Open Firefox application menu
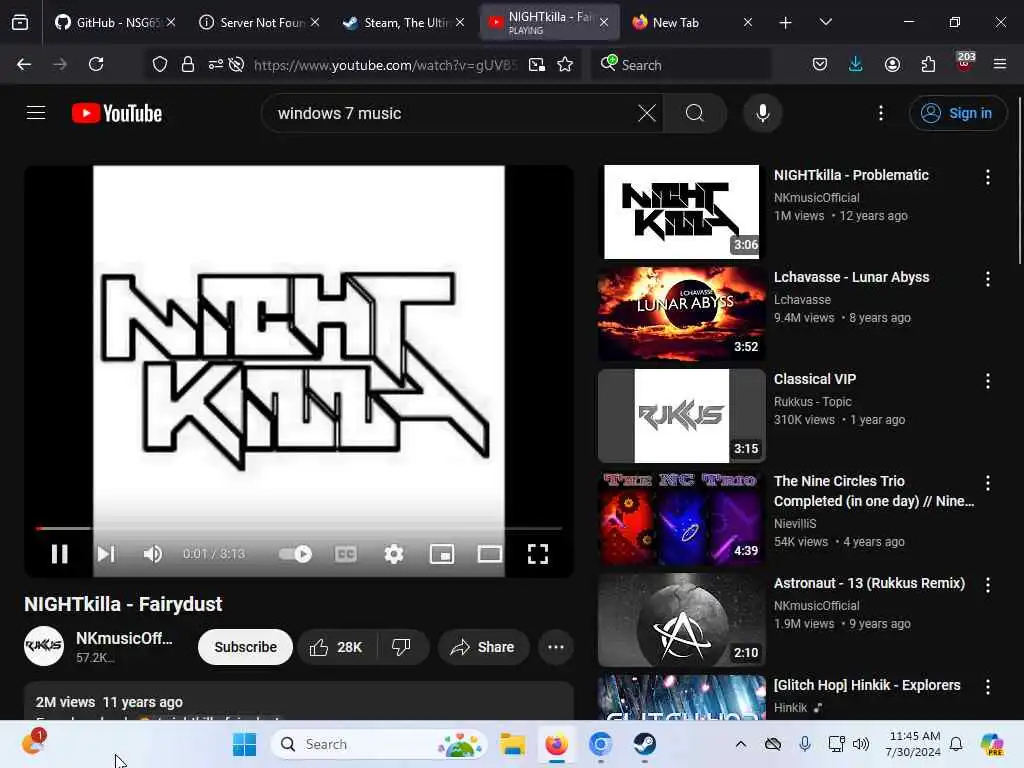The height and width of the screenshot is (768, 1024). click(1000, 64)
